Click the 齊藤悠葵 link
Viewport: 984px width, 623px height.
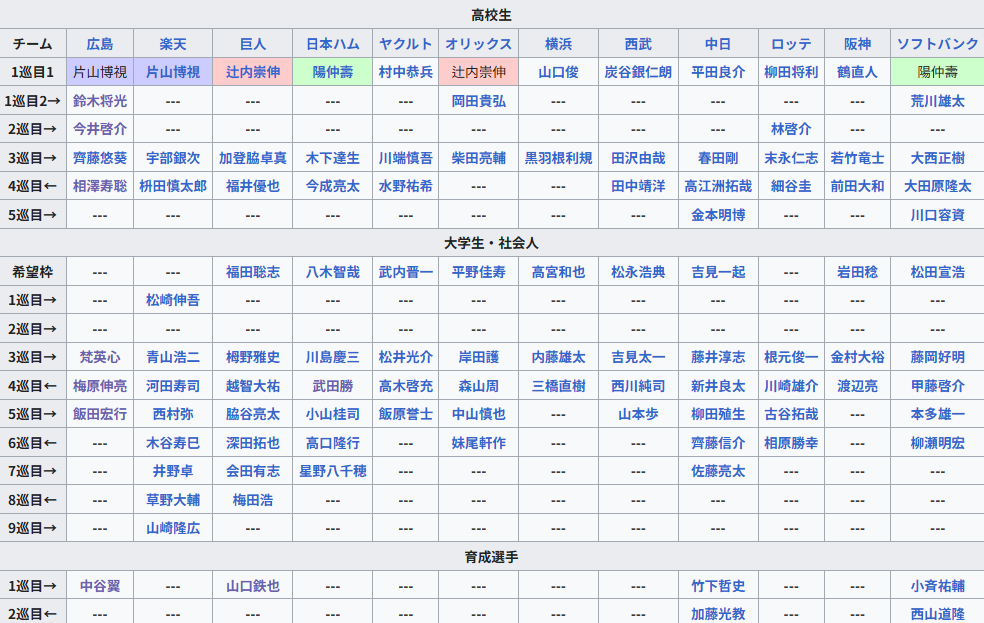point(100,158)
